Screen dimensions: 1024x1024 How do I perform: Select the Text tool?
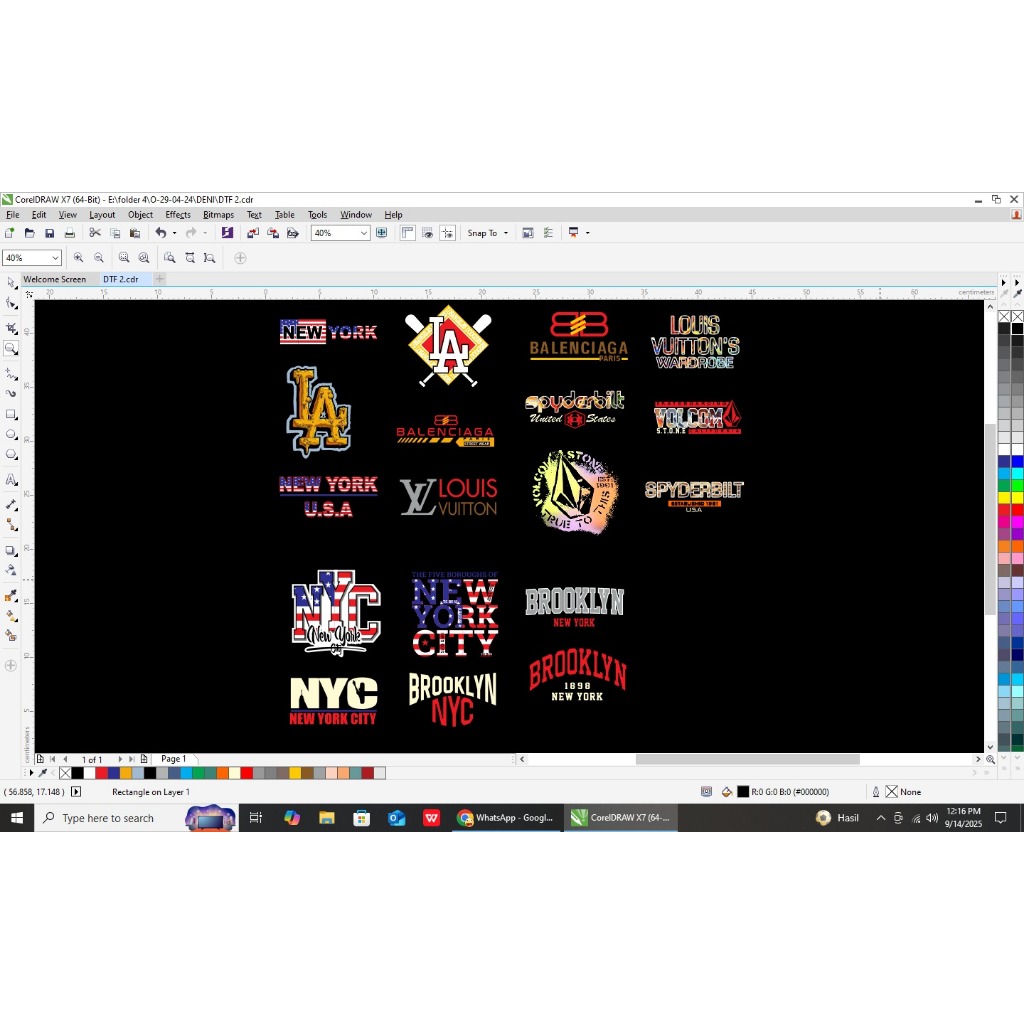(11, 480)
